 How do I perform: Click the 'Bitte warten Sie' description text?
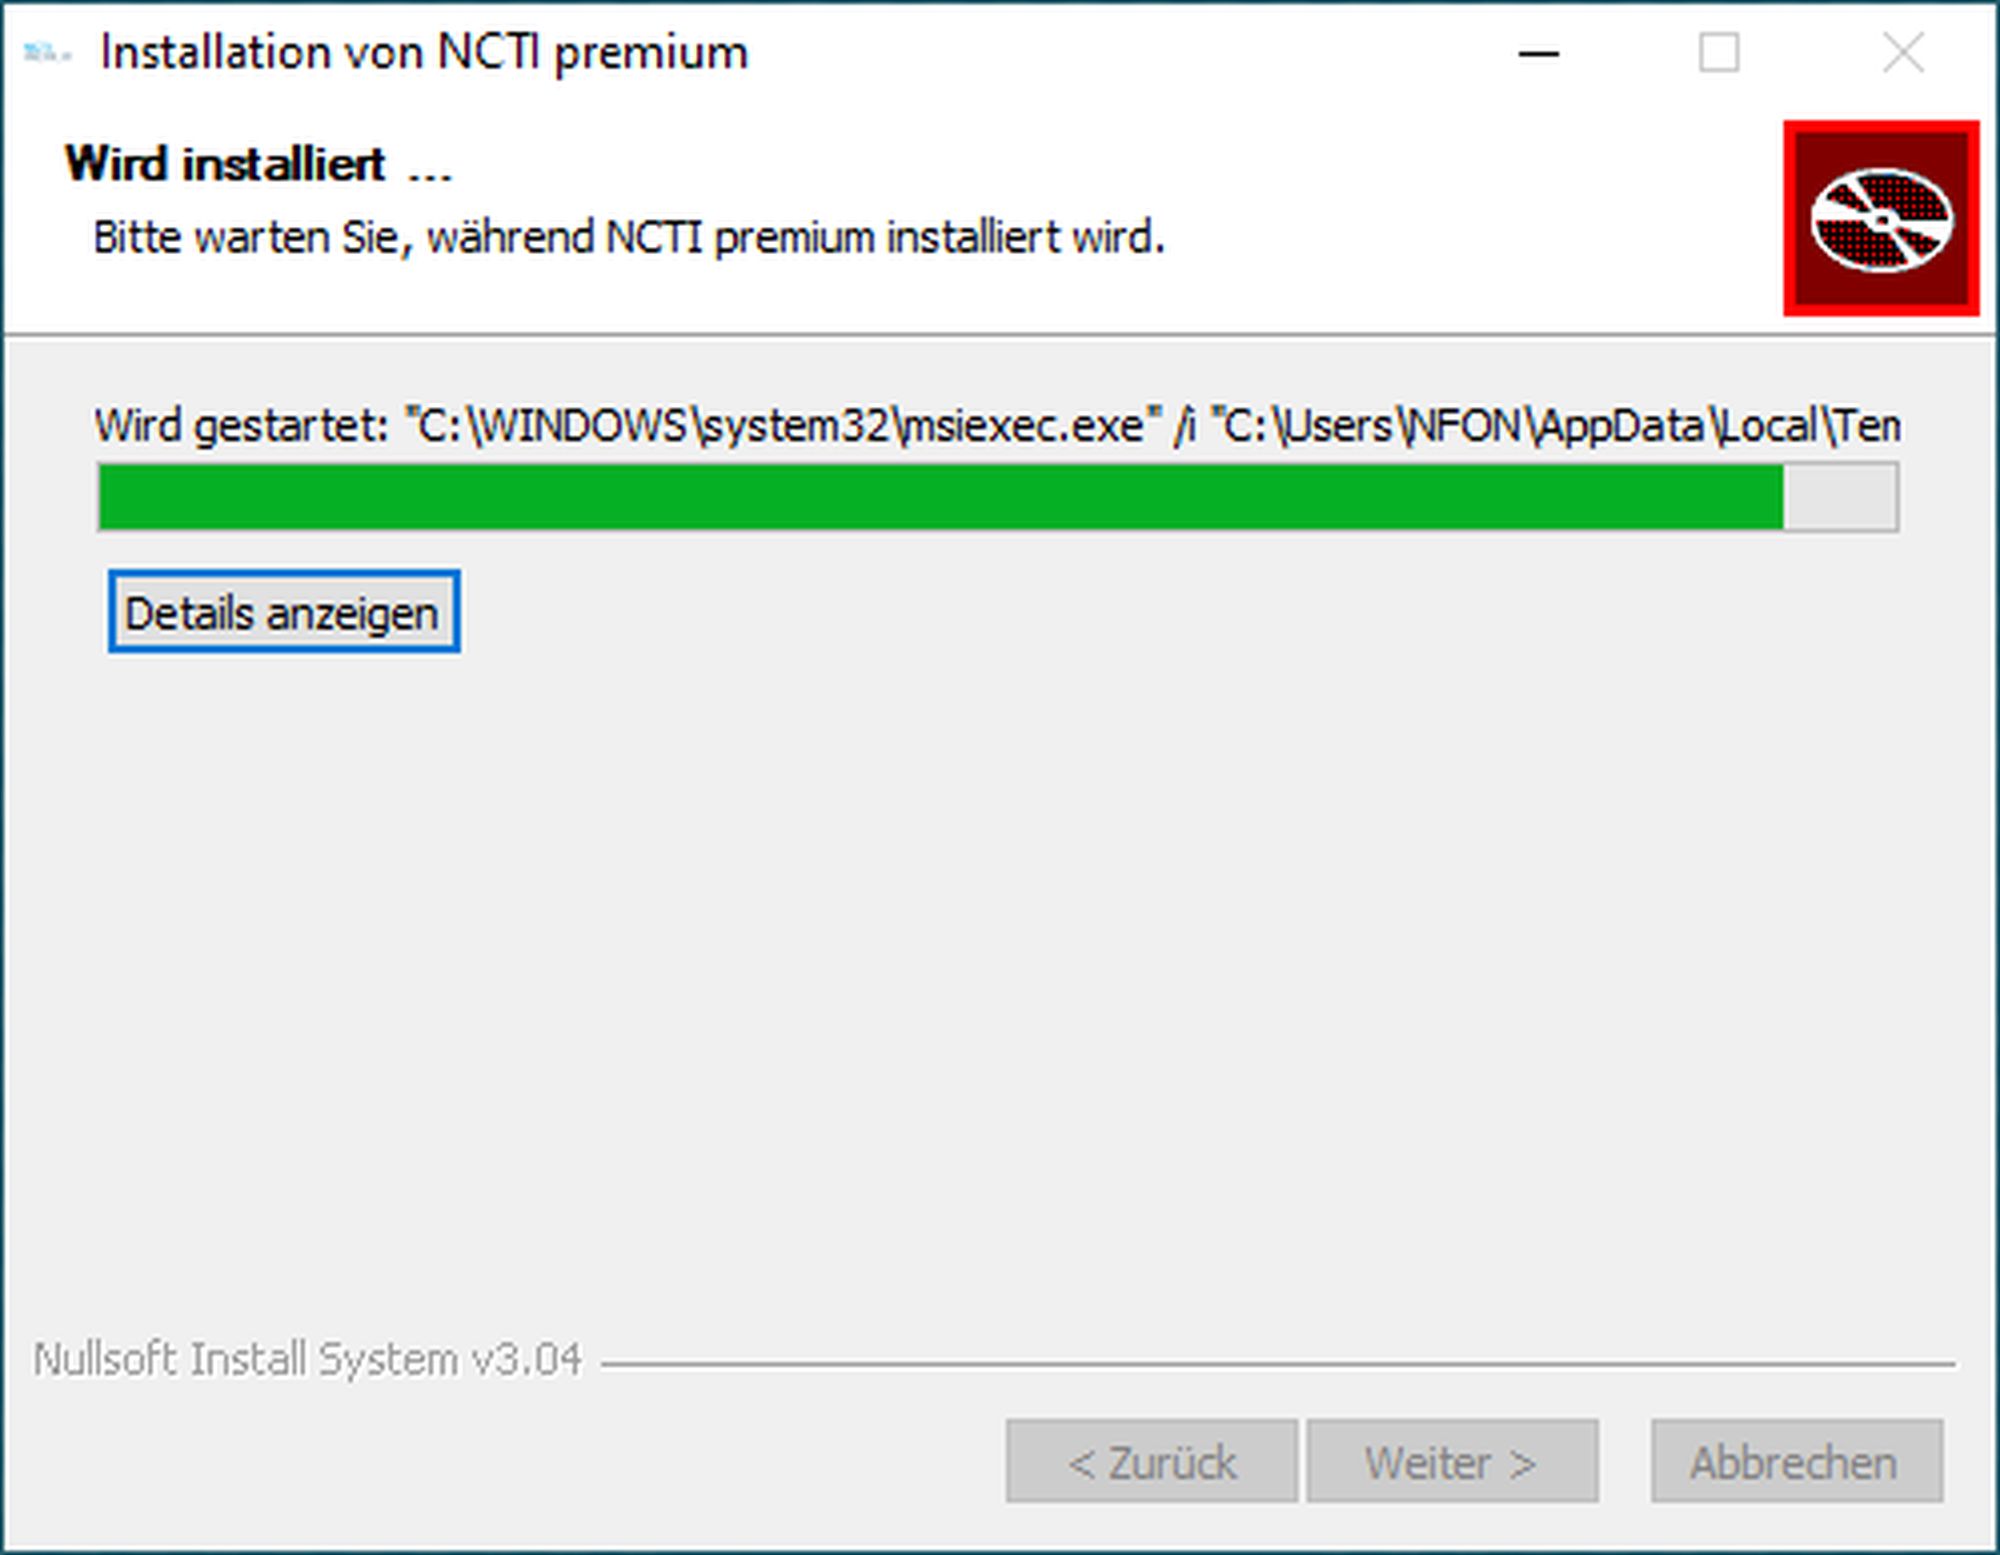click(629, 238)
